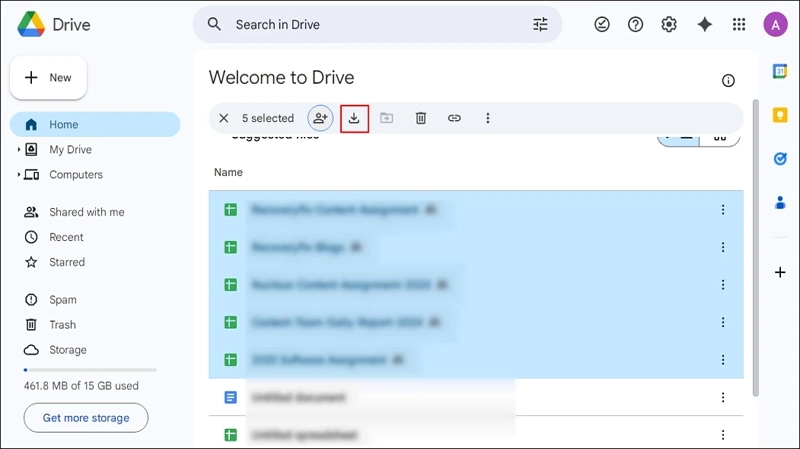Click the vertical scrollbar
Screen dimensions: 800x449
[x=756, y=247]
